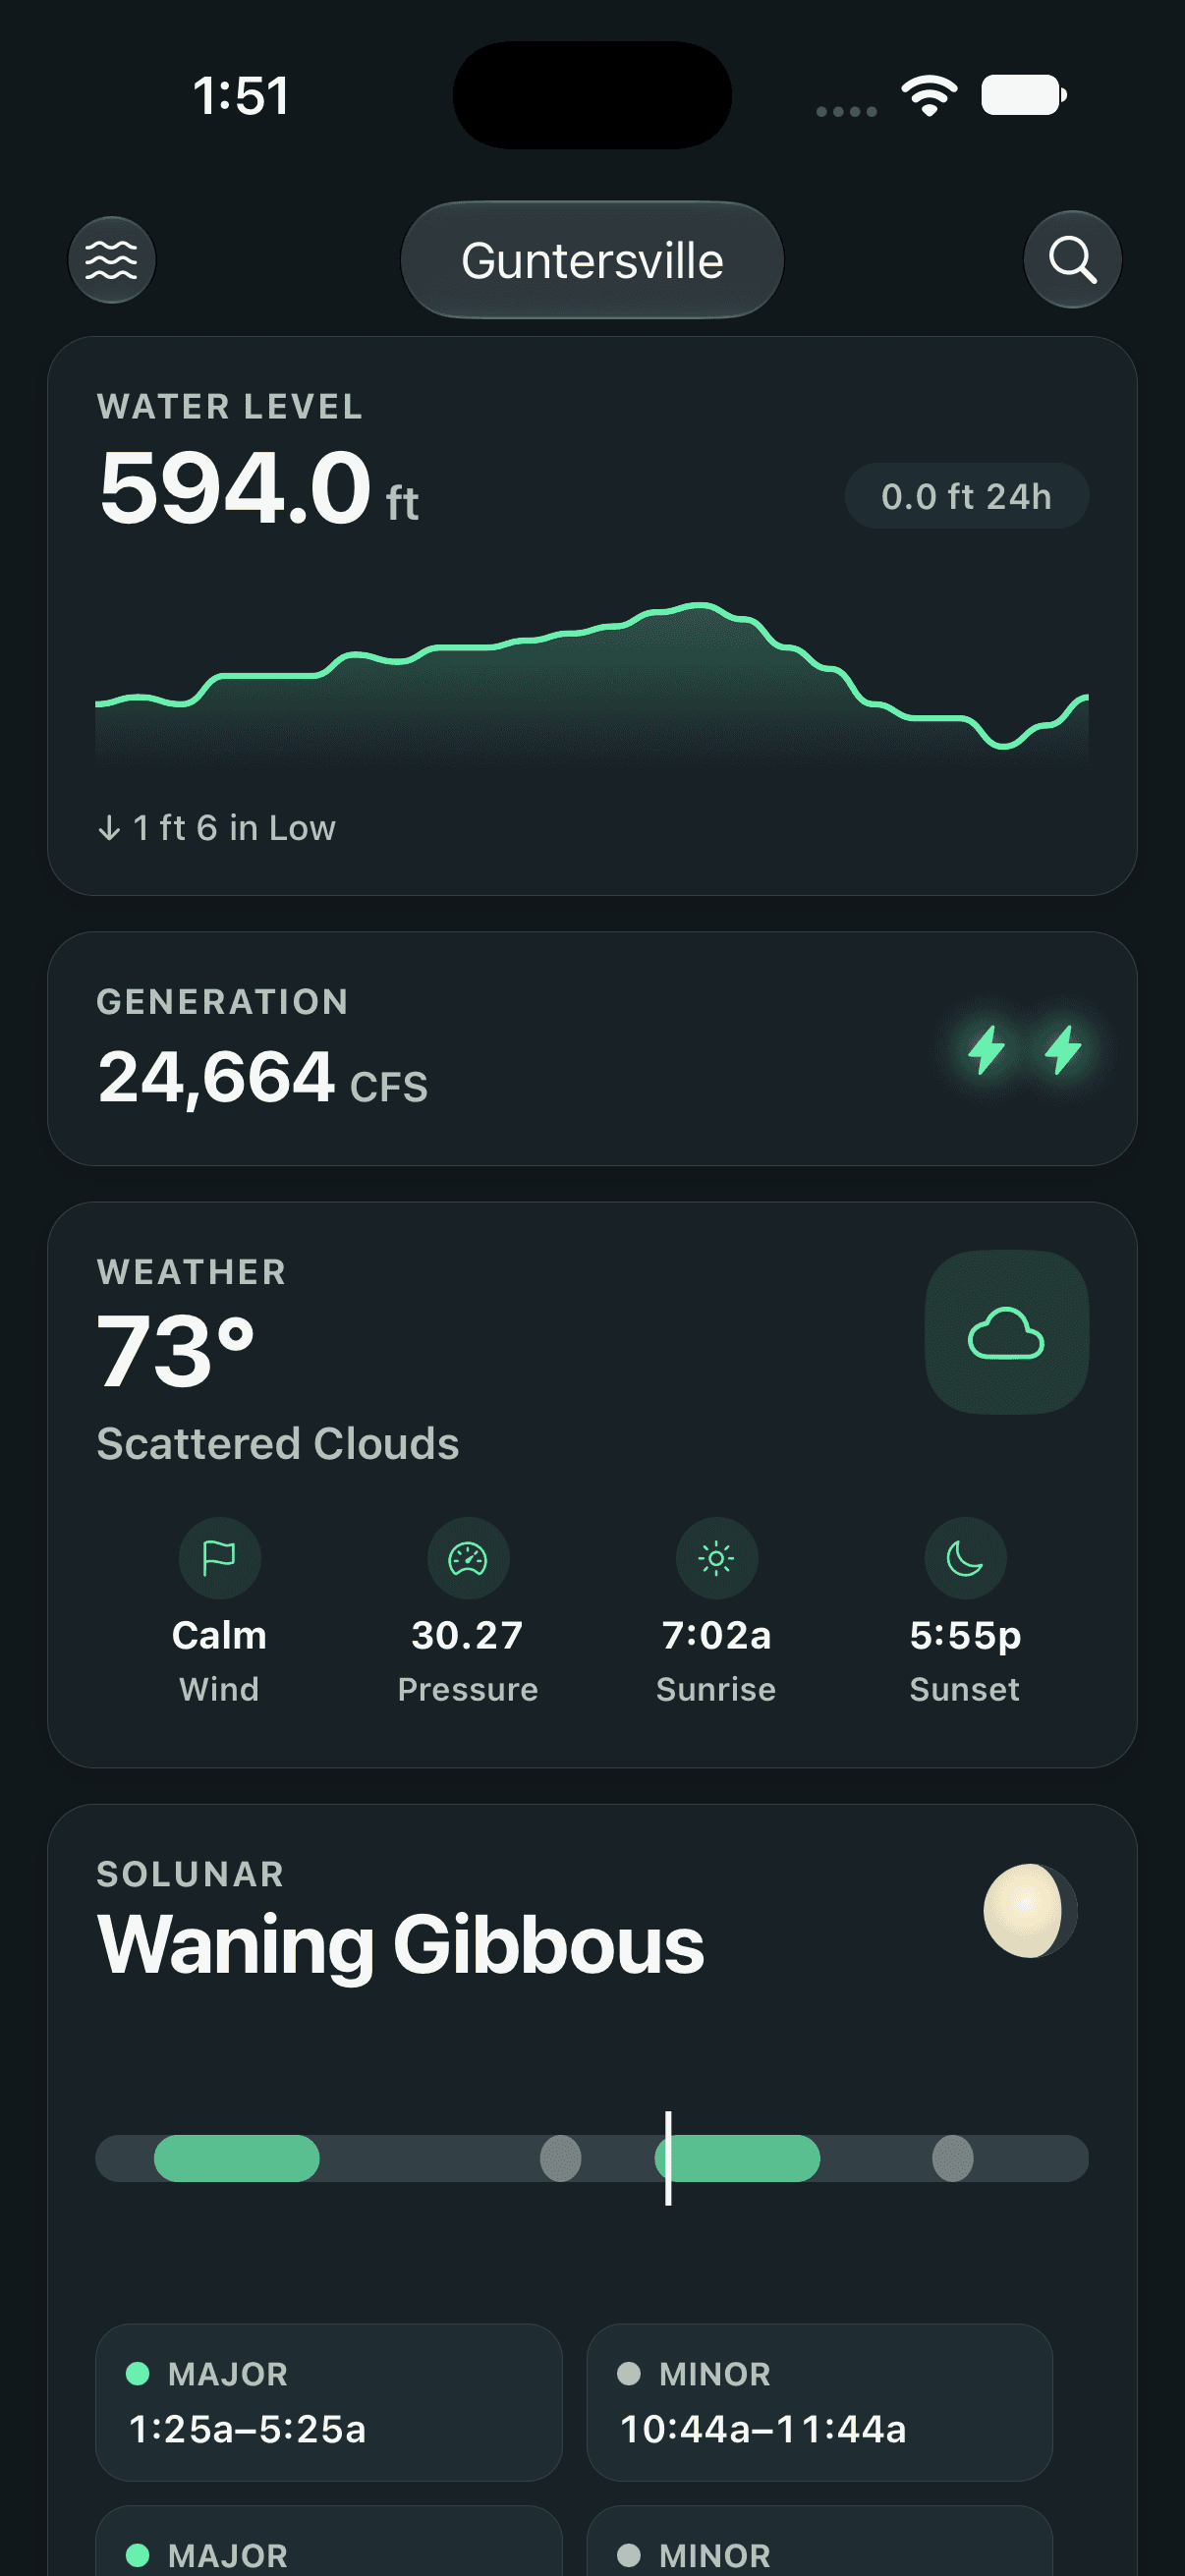Tap the Sunset moon icon
1185x2576 pixels.
tap(965, 1558)
